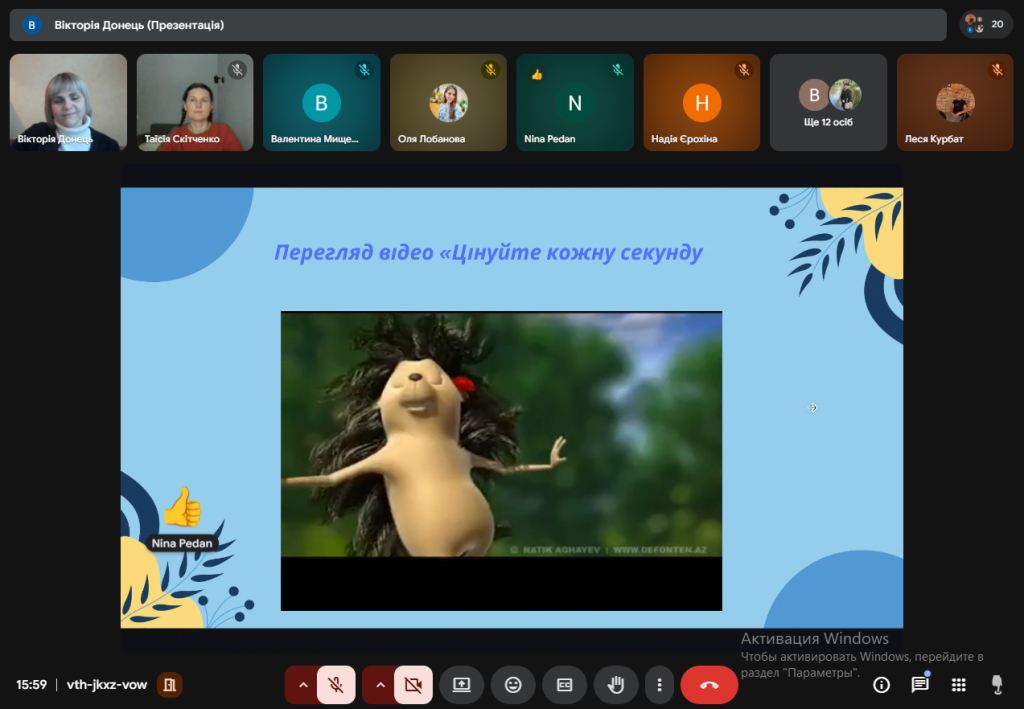1024x709 pixels.
Task: Unmute the microphone in the bottom bar
Action: [x=337, y=685]
